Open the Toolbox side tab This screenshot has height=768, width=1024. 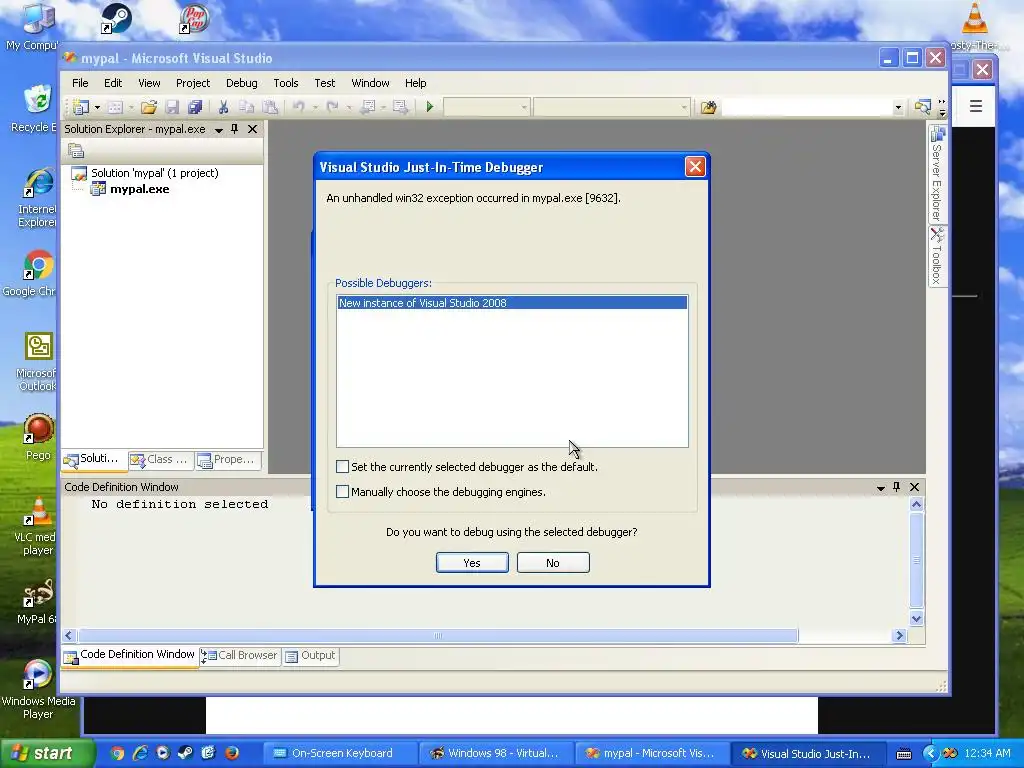pos(937,256)
